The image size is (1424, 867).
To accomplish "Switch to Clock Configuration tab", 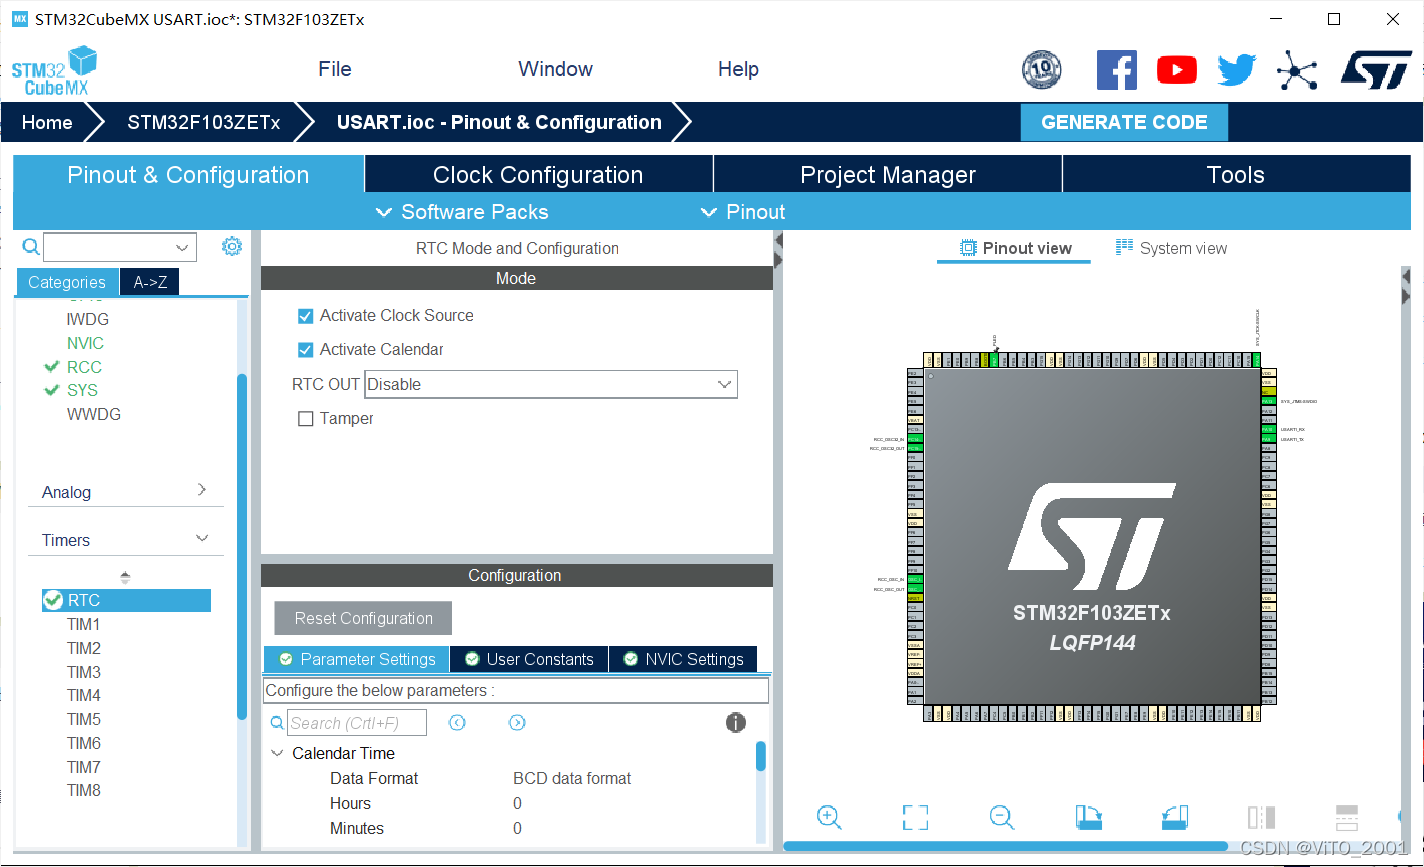I will pos(538,174).
